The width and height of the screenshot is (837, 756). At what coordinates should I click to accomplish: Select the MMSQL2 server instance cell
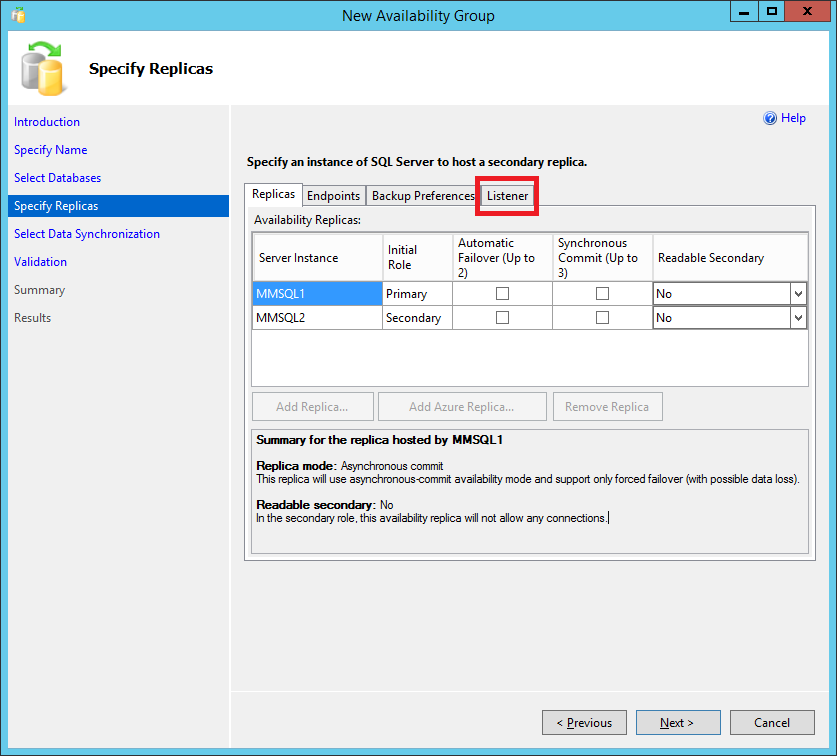pyautogui.click(x=316, y=318)
